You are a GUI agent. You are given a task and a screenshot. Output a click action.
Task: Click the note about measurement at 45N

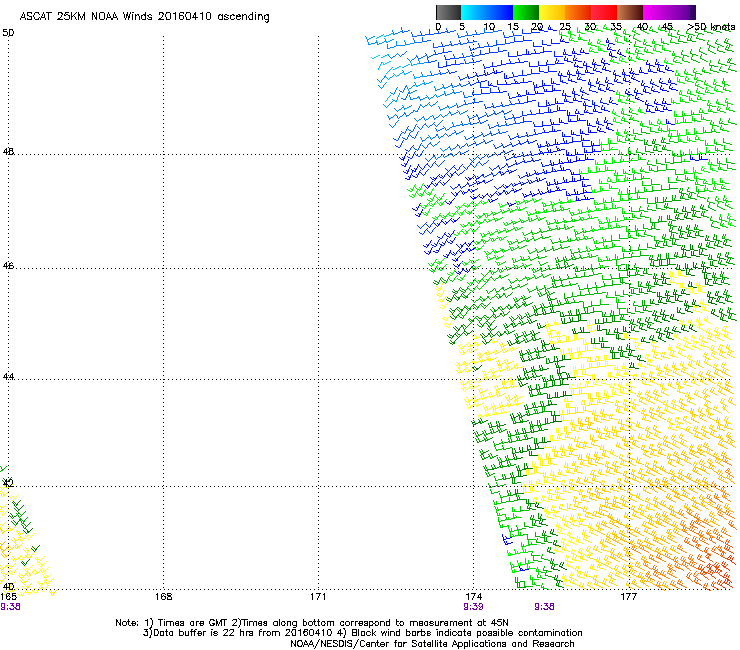coord(370,623)
